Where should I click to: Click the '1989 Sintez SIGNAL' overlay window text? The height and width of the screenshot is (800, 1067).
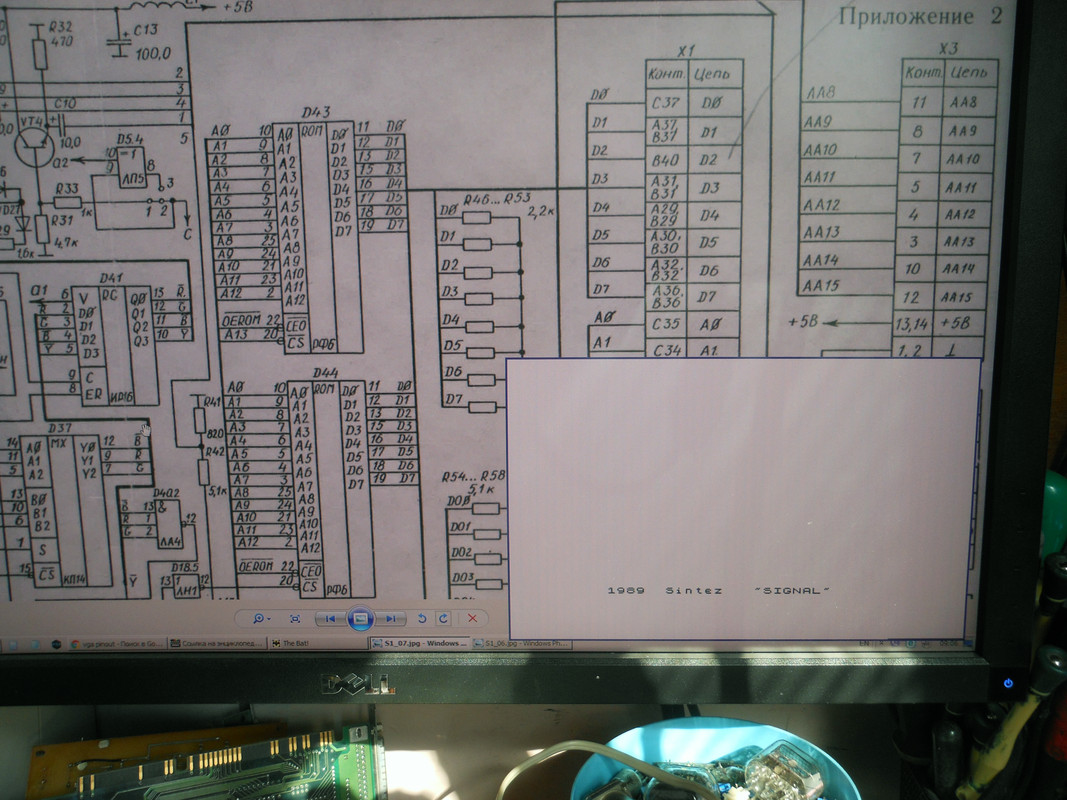719,590
